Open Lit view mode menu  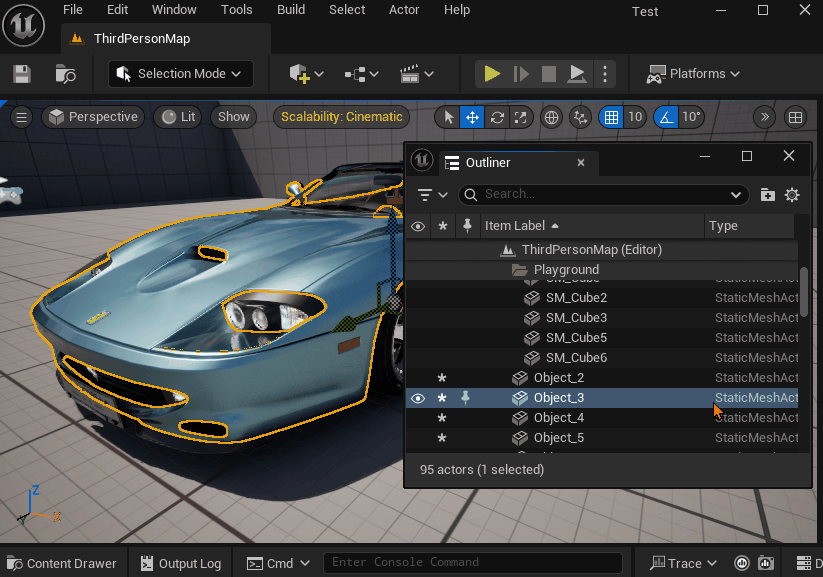178,117
